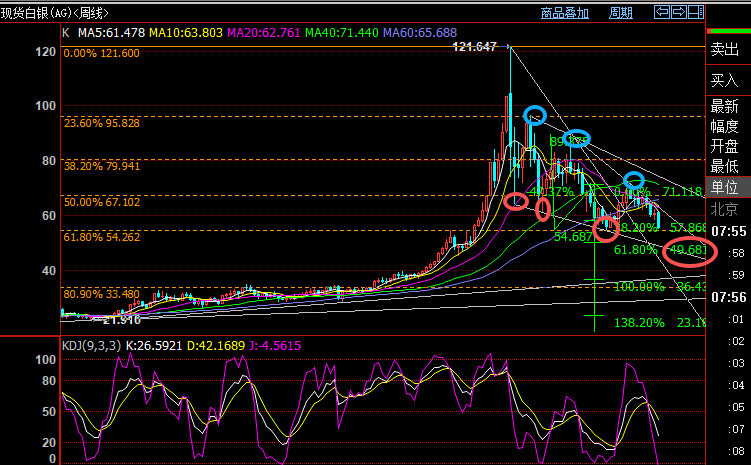Select the 最新 latest price label
Viewport: 751px width, 465px height.
[724, 105]
